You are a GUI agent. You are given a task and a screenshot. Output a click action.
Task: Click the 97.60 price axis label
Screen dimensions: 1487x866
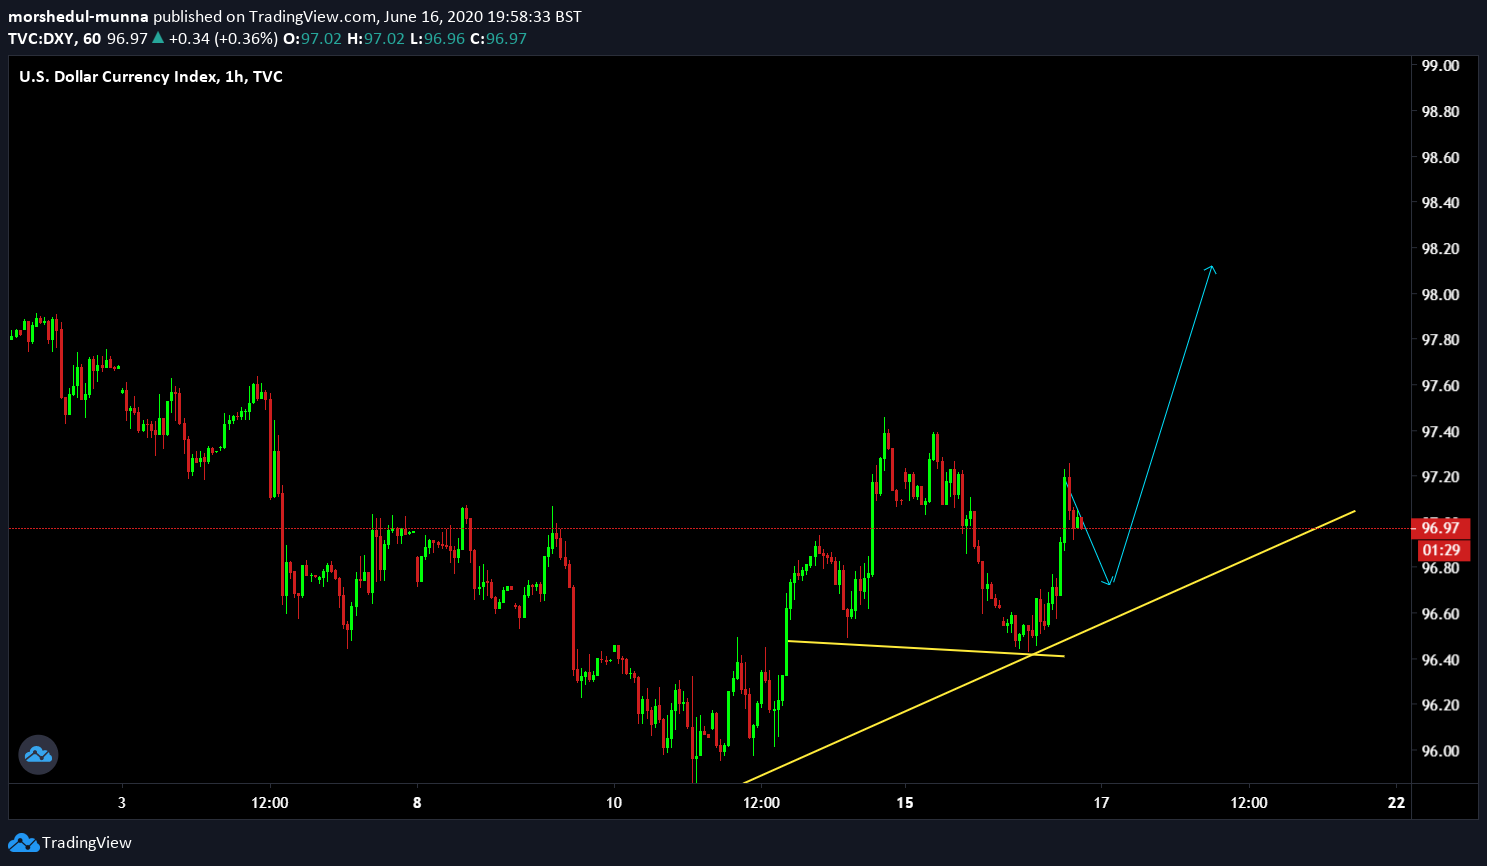[x=1440, y=386]
